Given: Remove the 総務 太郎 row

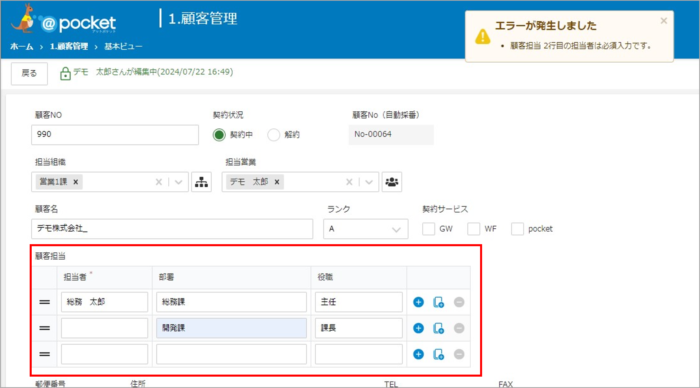Looking at the screenshot, I should point(459,302).
